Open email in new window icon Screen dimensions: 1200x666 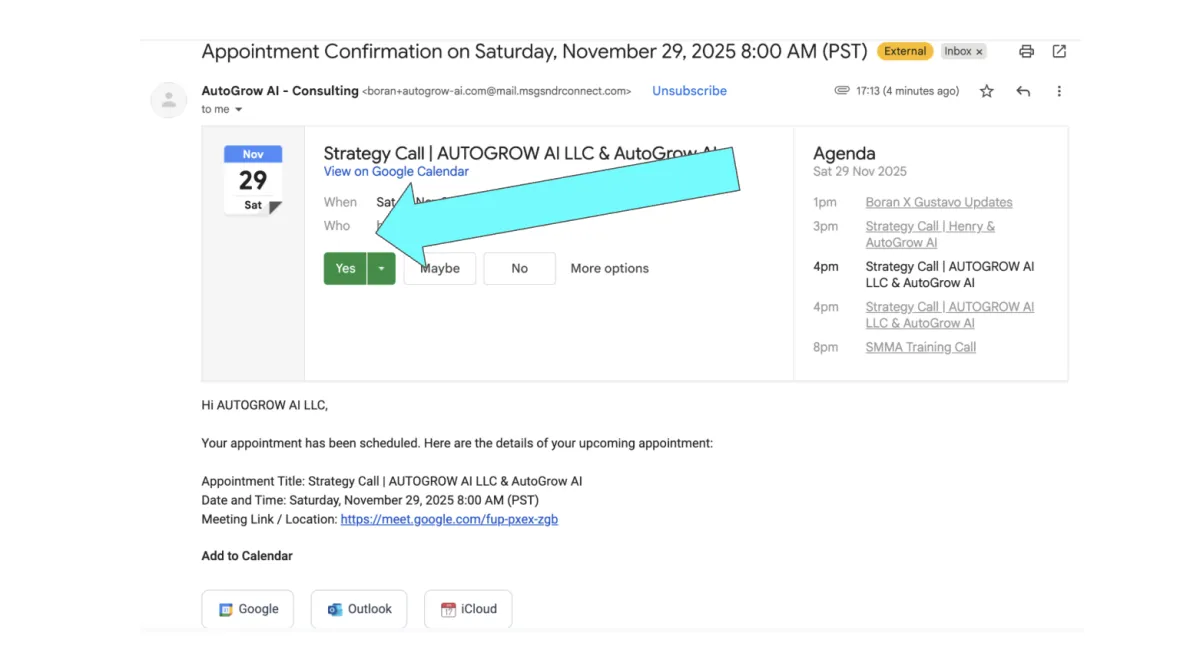pyautogui.click(x=1059, y=52)
